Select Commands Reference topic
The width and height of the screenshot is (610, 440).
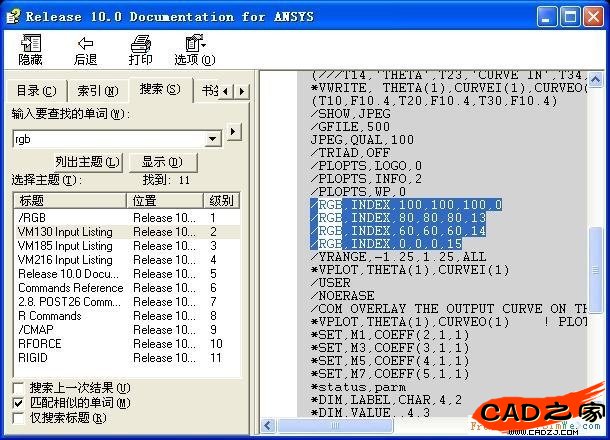(127, 288)
